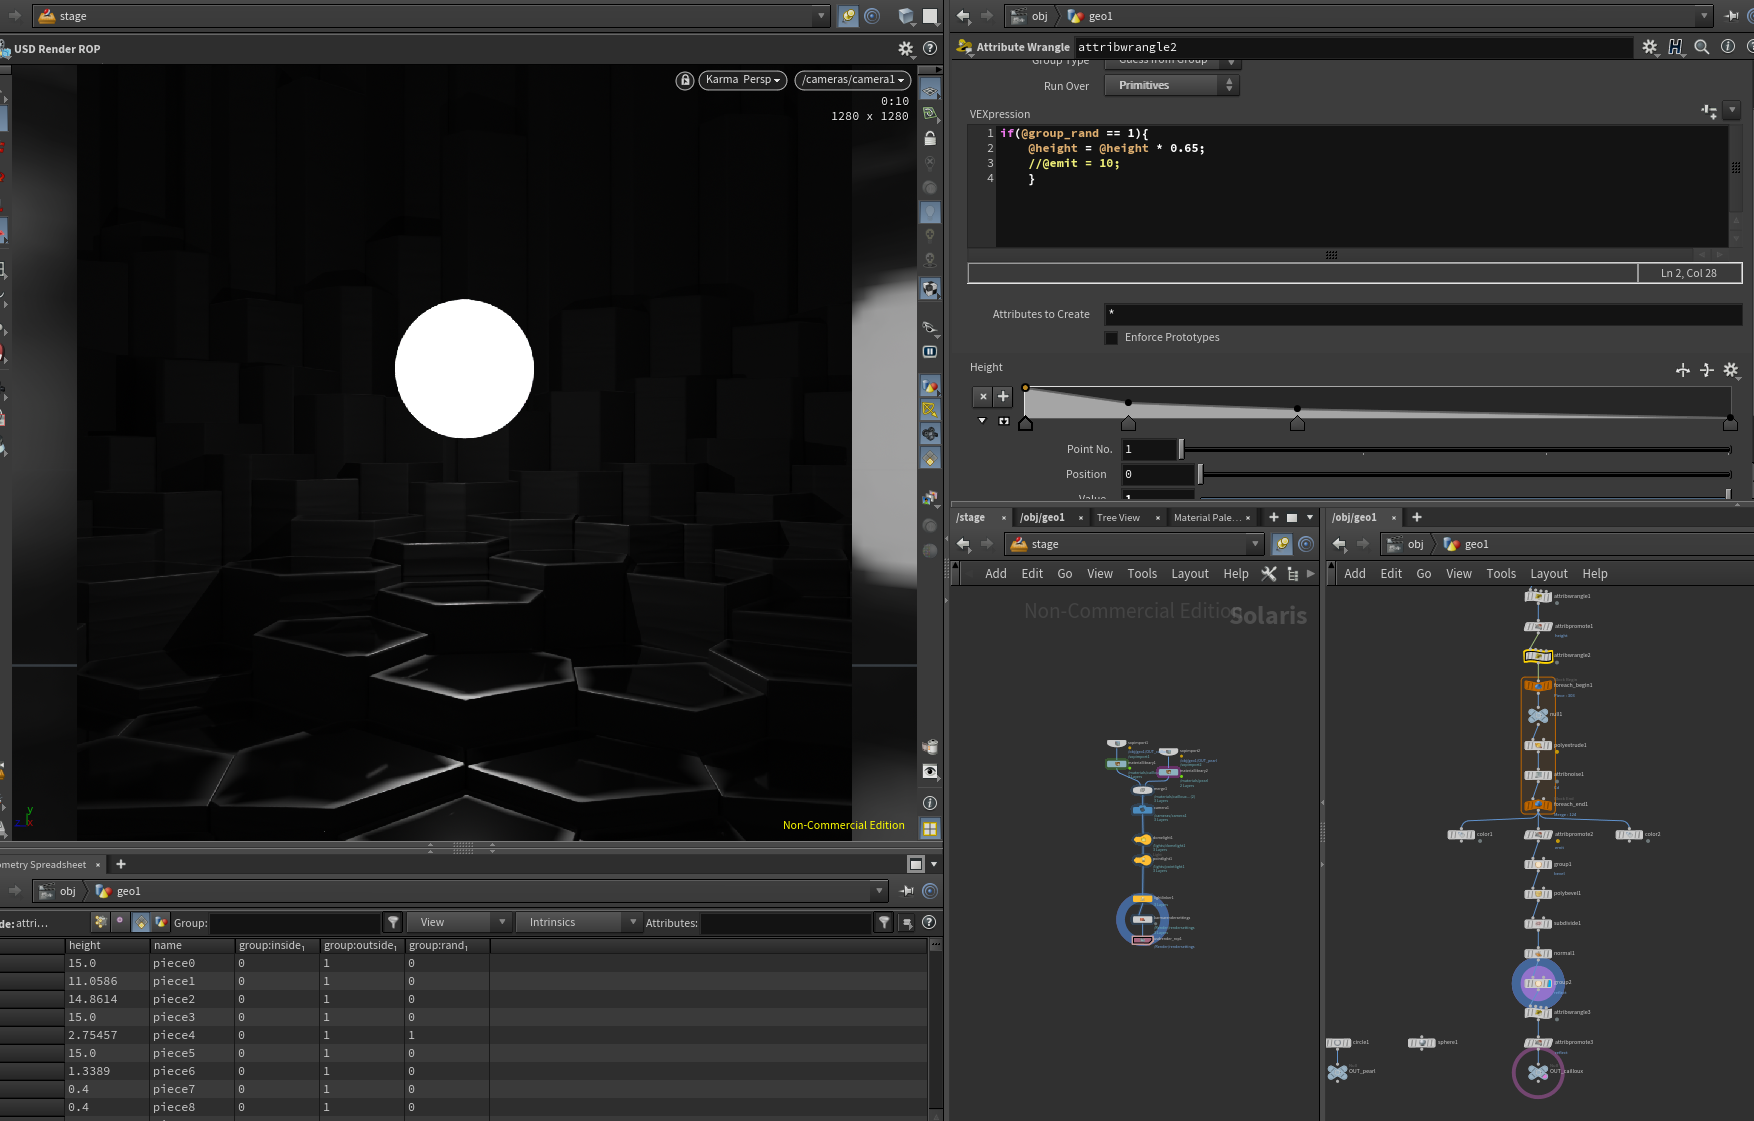Click the pause render icon on viewport right strip
This screenshot has height=1121, width=1754.
coord(930,352)
